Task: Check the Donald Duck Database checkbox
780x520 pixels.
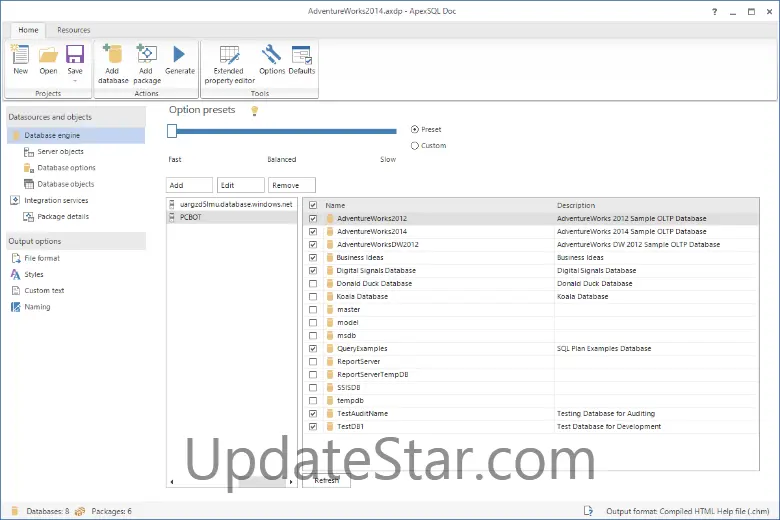Action: (313, 284)
